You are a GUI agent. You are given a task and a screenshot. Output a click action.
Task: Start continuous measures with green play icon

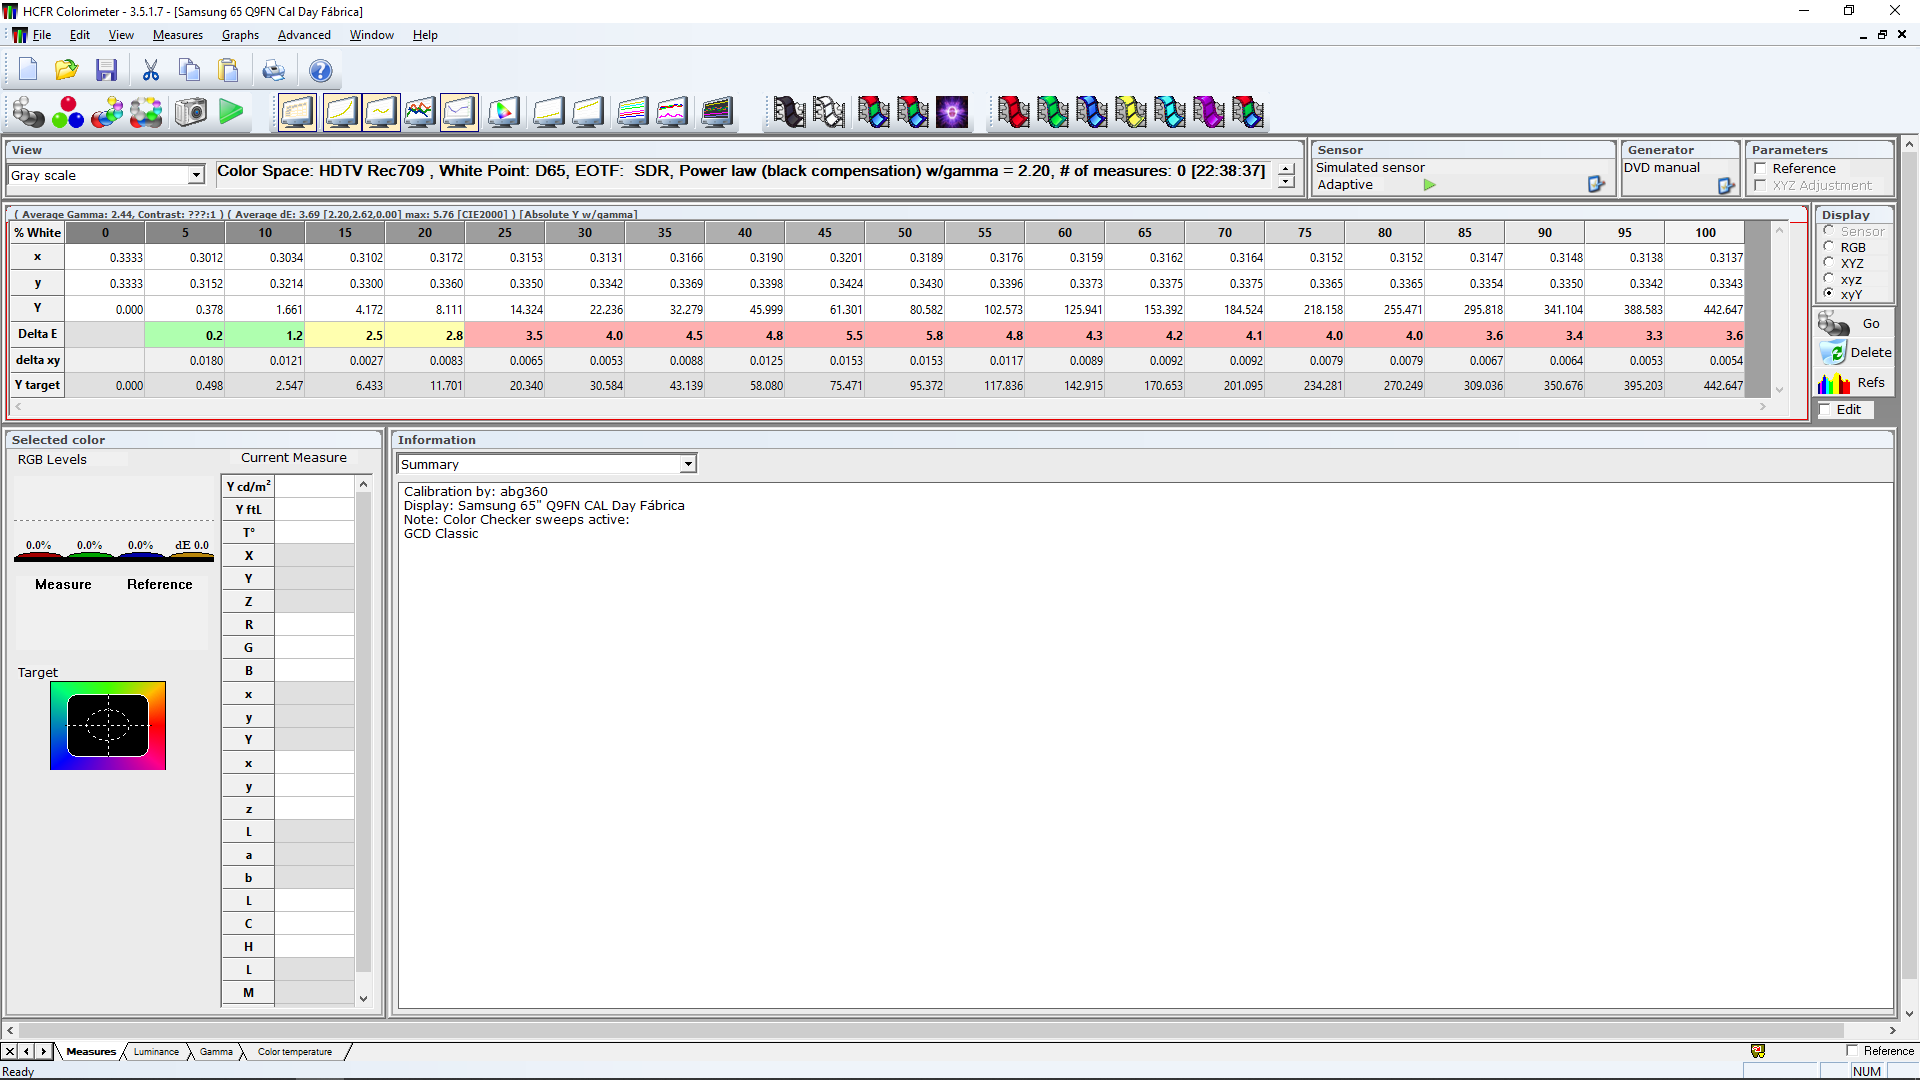click(x=231, y=112)
